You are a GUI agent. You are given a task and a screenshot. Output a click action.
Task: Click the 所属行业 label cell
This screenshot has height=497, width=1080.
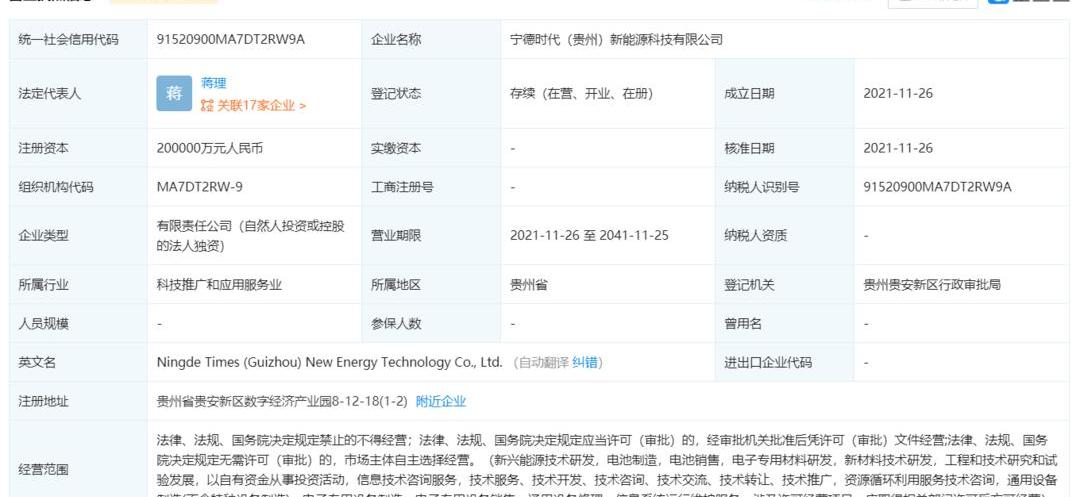click(x=79, y=284)
